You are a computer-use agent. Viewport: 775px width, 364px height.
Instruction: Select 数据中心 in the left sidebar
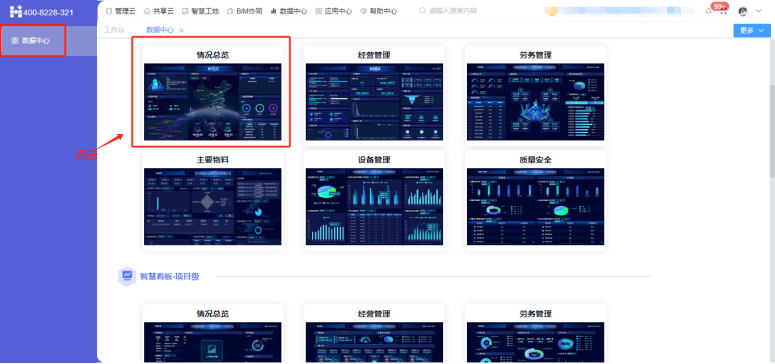33,41
